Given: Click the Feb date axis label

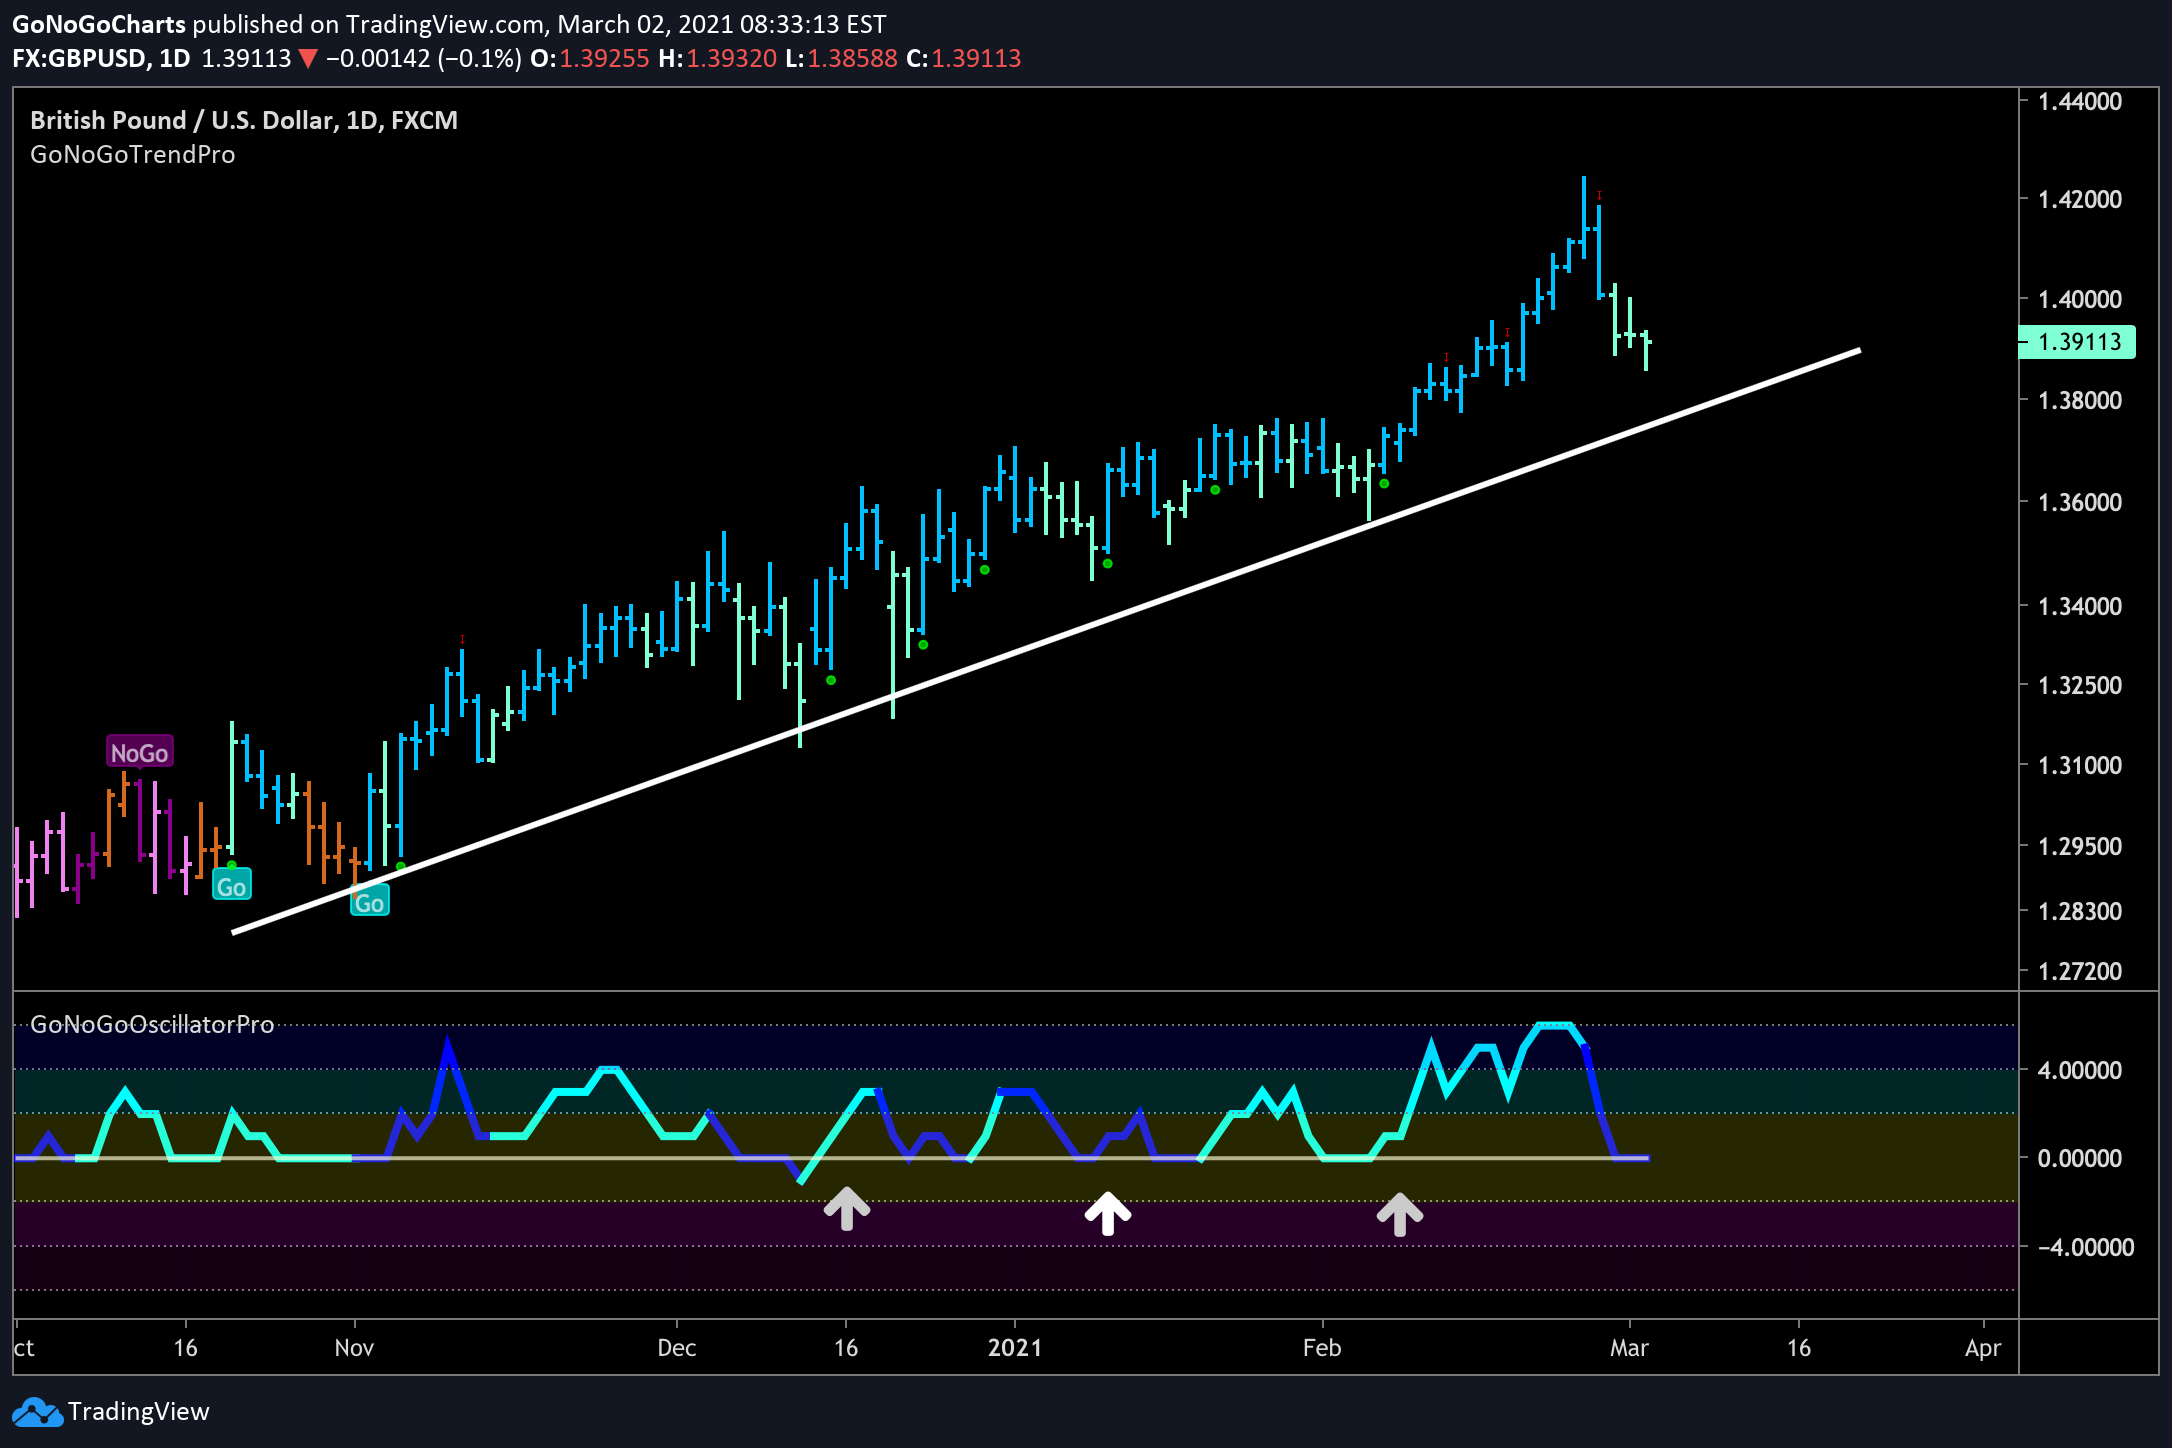Looking at the screenshot, I should (1322, 1348).
